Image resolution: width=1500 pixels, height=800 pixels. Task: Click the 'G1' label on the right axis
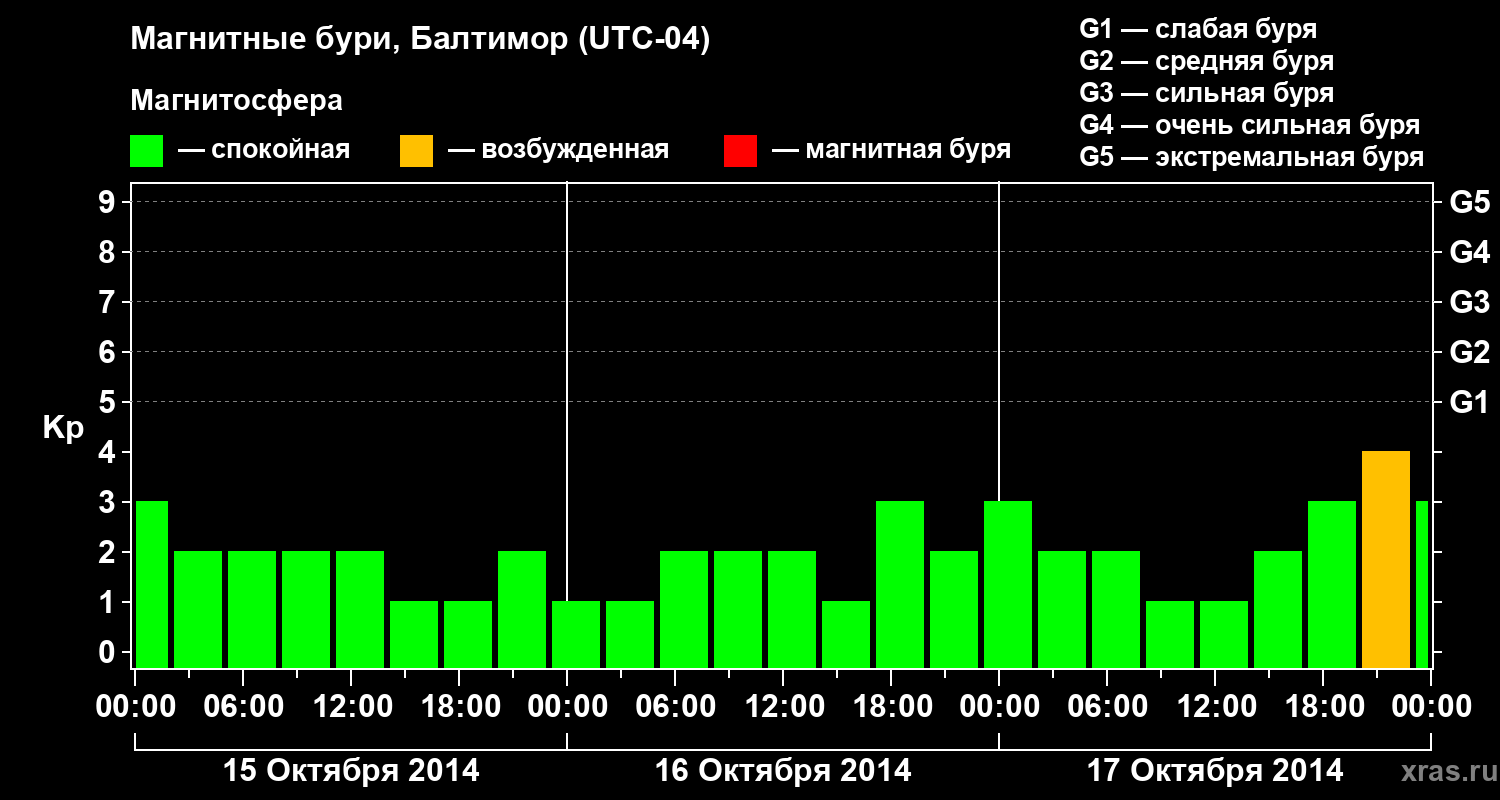[x=1469, y=402]
